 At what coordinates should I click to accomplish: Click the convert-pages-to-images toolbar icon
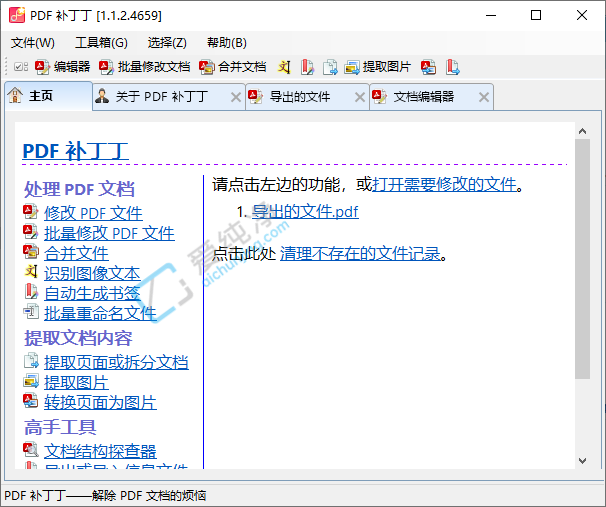[x=429, y=67]
